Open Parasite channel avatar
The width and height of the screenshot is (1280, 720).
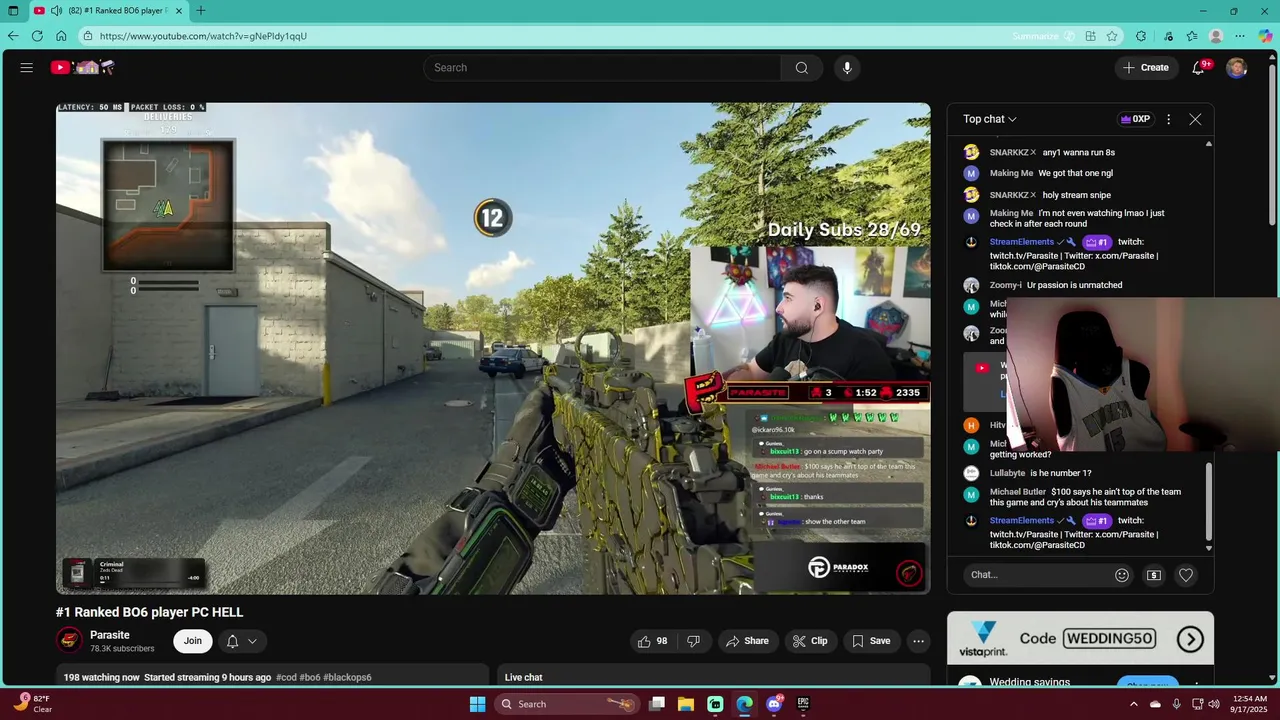[x=69, y=641]
